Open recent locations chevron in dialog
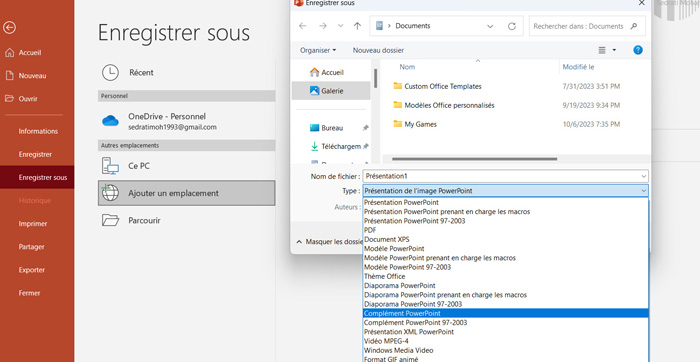This screenshot has width=700, height=362. click(x=341, y=26)
